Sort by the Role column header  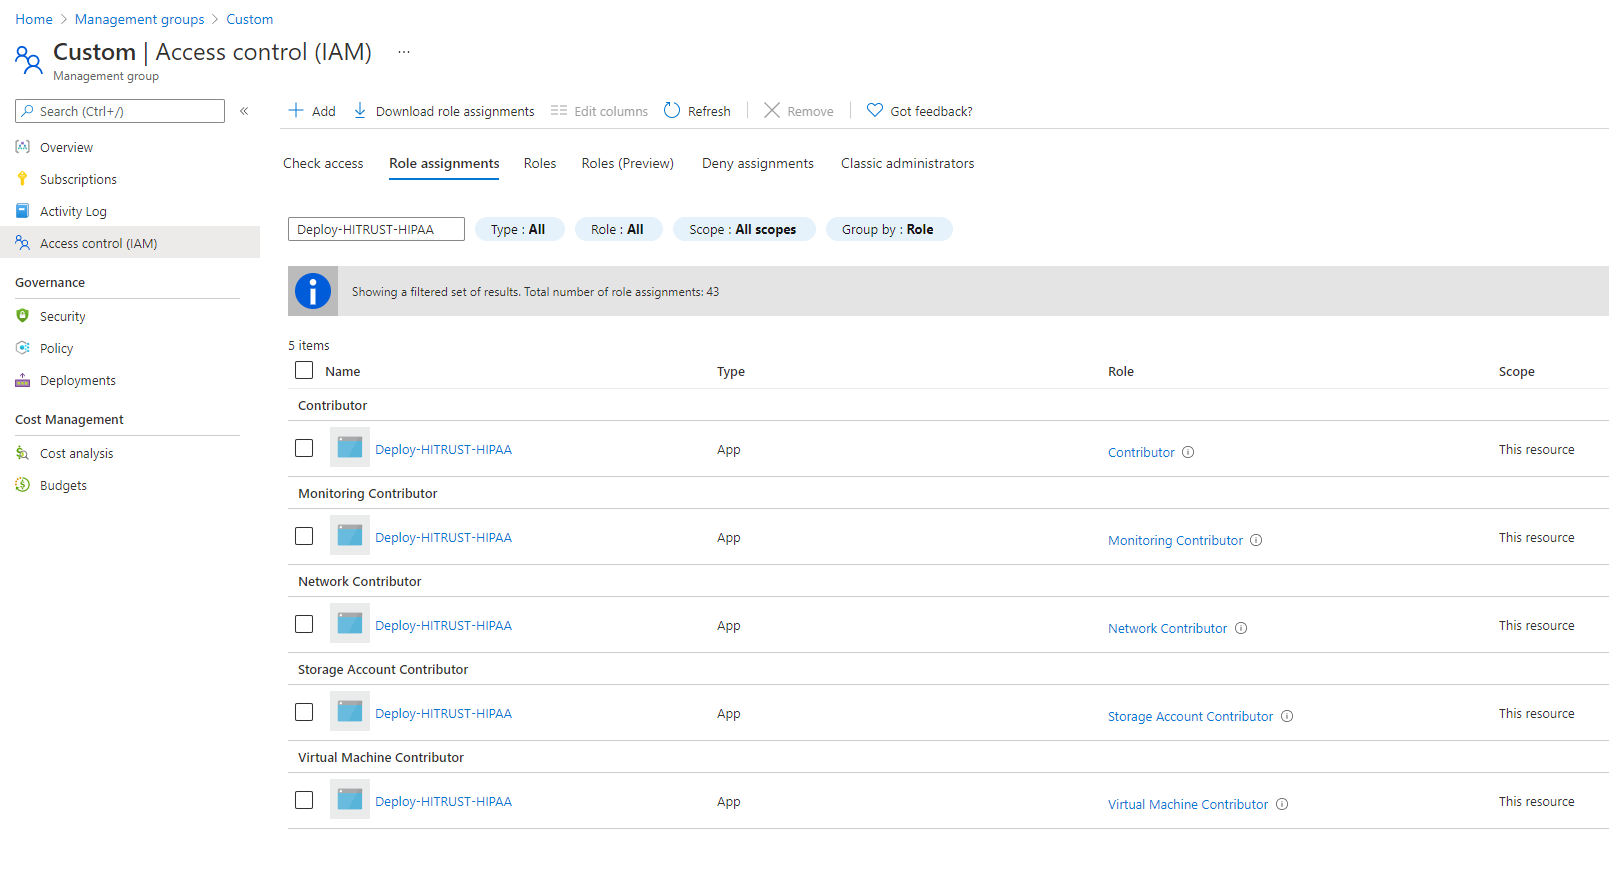(1121, 371)
